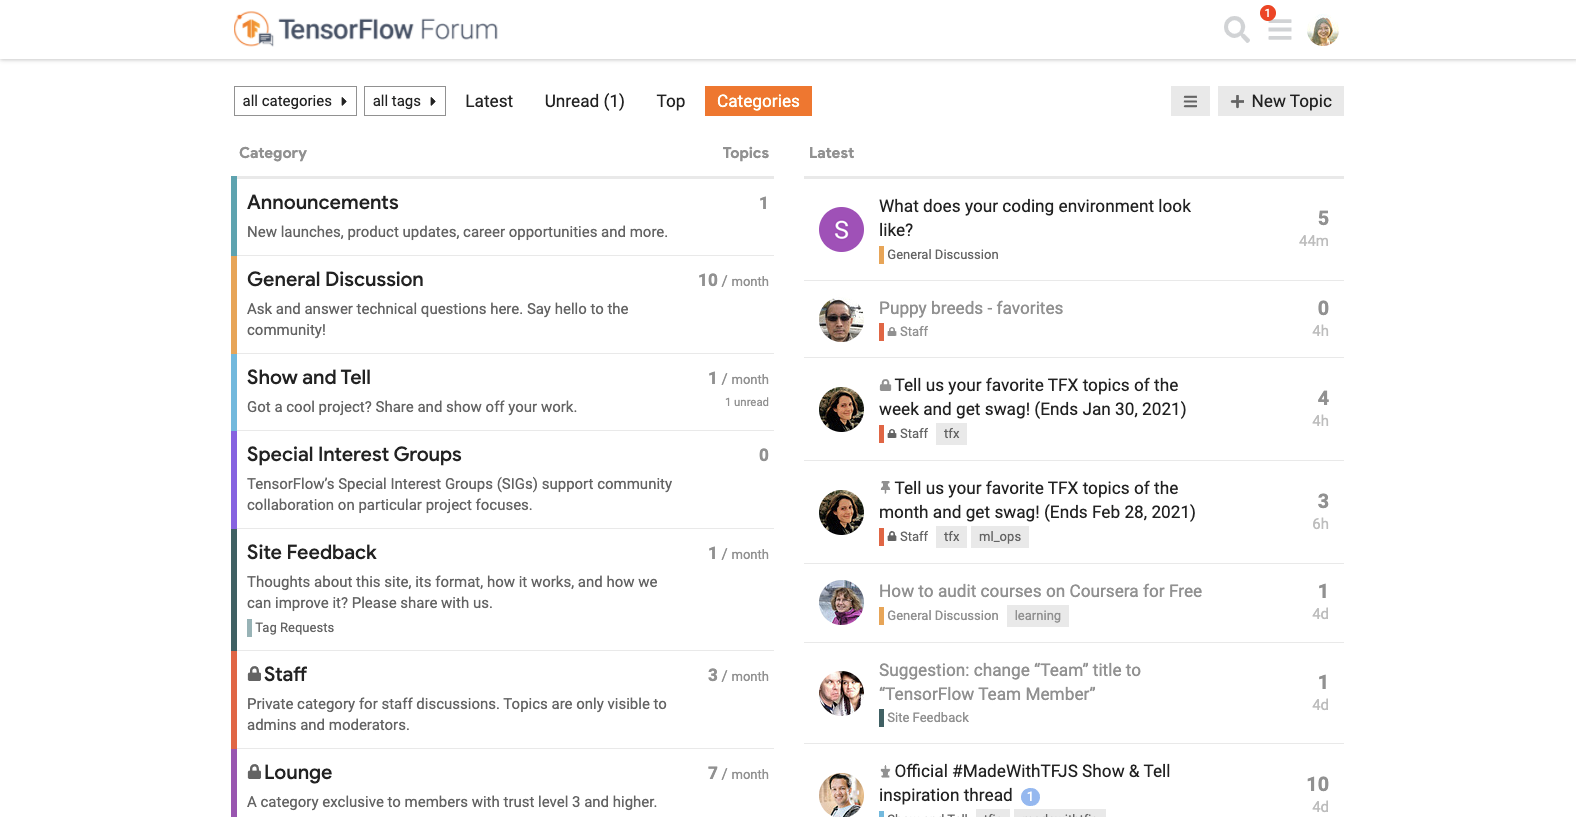Create a New Topic
The image size is (1576, 817).
[x=1281, y=101]
